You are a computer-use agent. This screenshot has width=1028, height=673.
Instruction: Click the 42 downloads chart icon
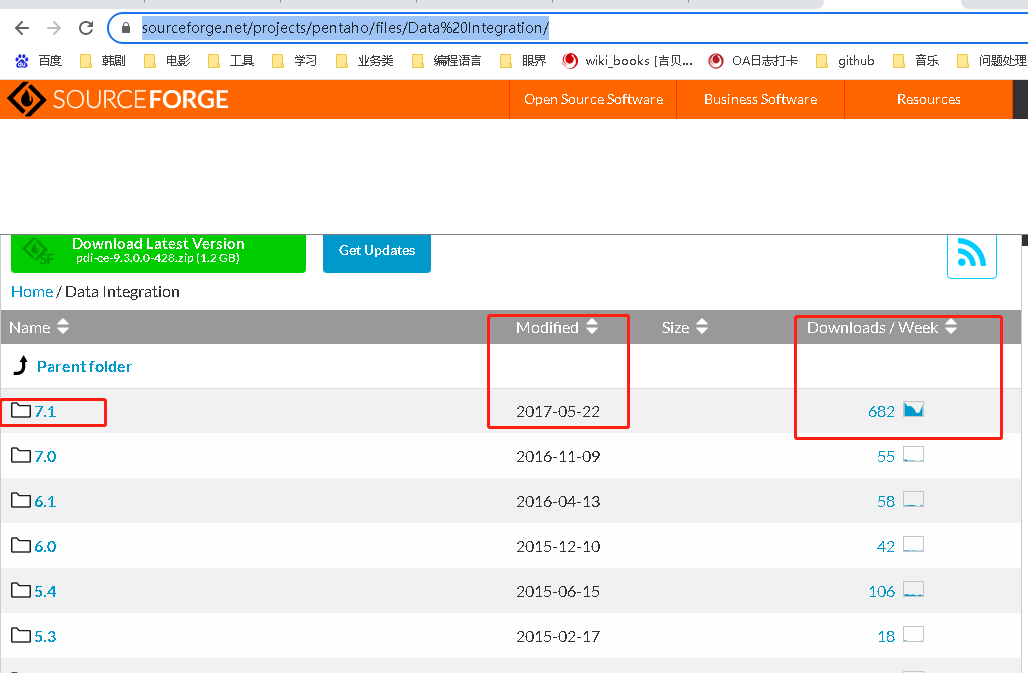coord(913,545)
